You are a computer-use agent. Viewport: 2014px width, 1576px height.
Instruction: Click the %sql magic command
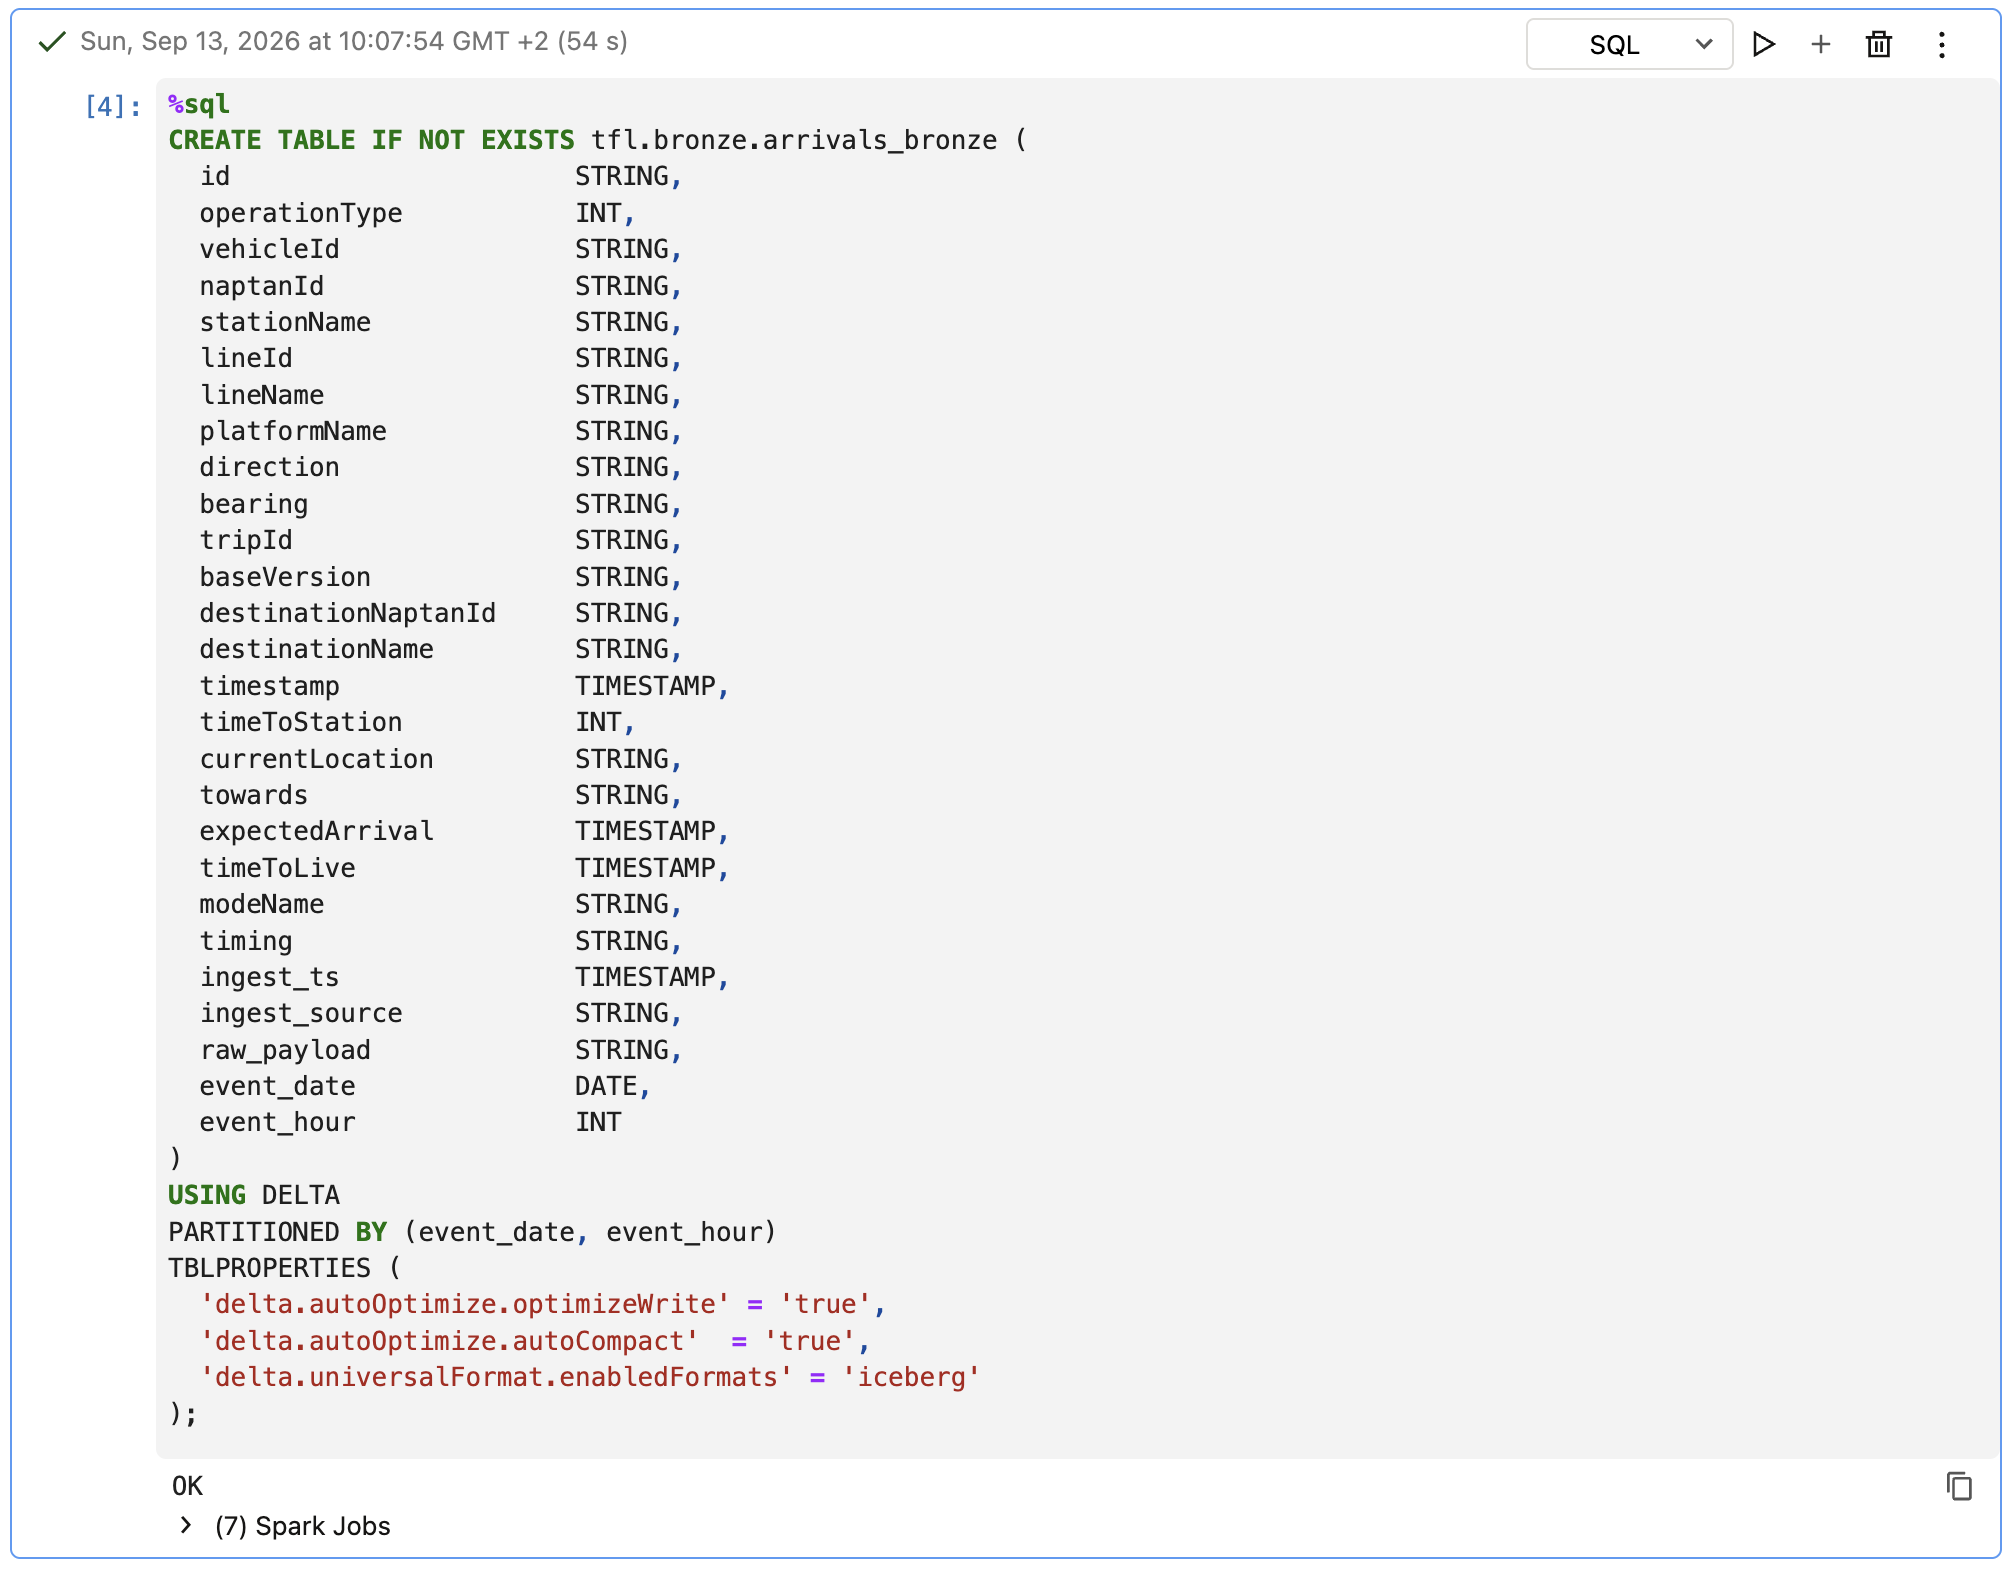coord(199,104)
